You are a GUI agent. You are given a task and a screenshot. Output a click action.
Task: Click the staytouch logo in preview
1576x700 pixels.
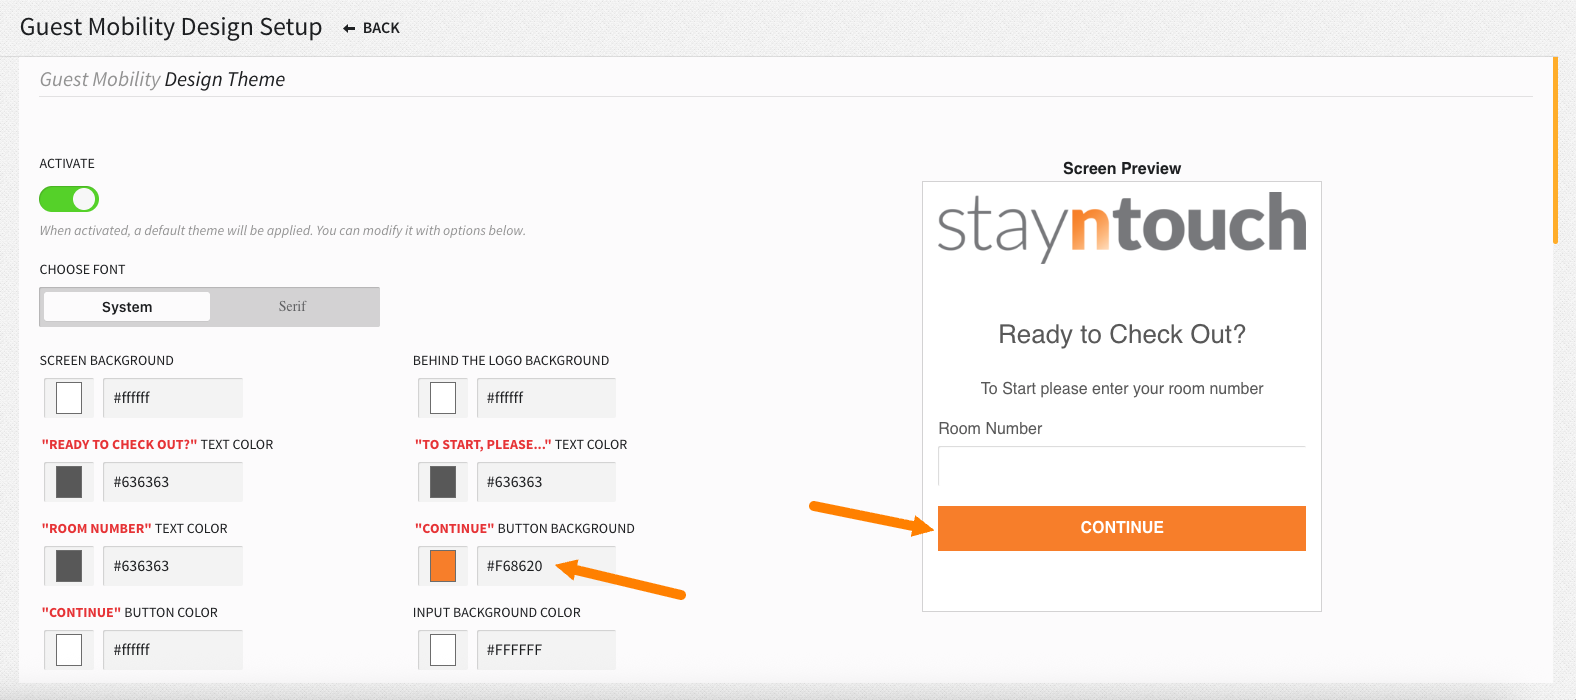pos(1122,227)
